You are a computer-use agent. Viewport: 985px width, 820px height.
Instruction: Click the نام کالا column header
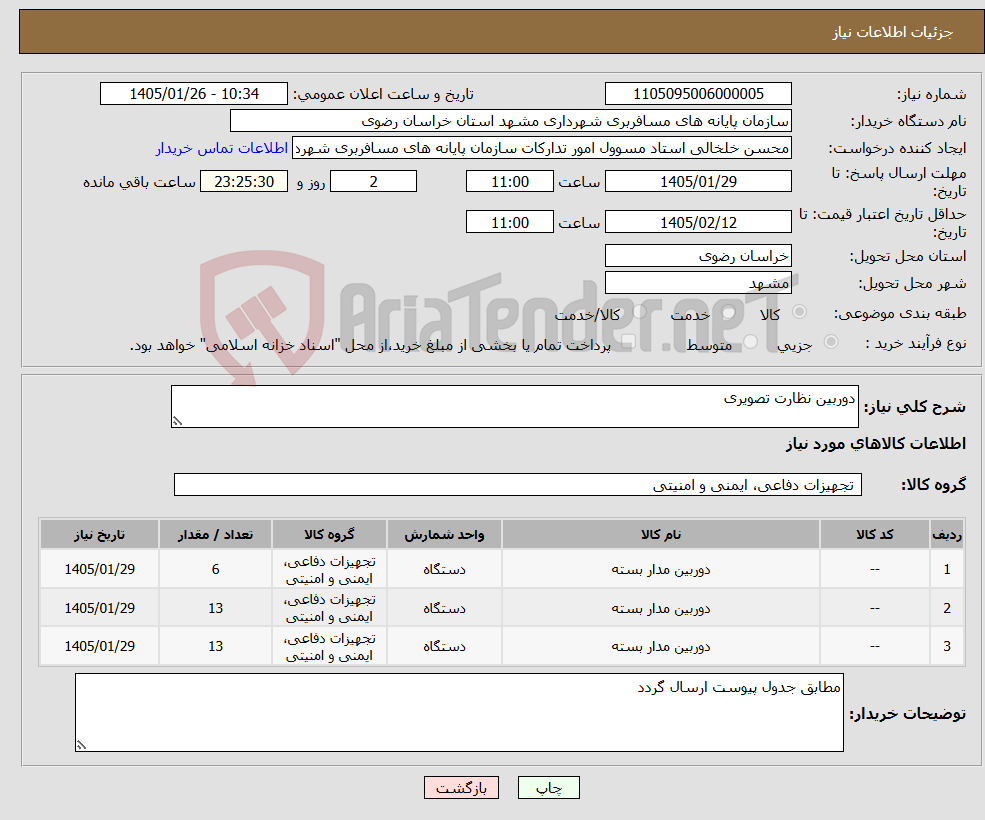click(661, 534)
